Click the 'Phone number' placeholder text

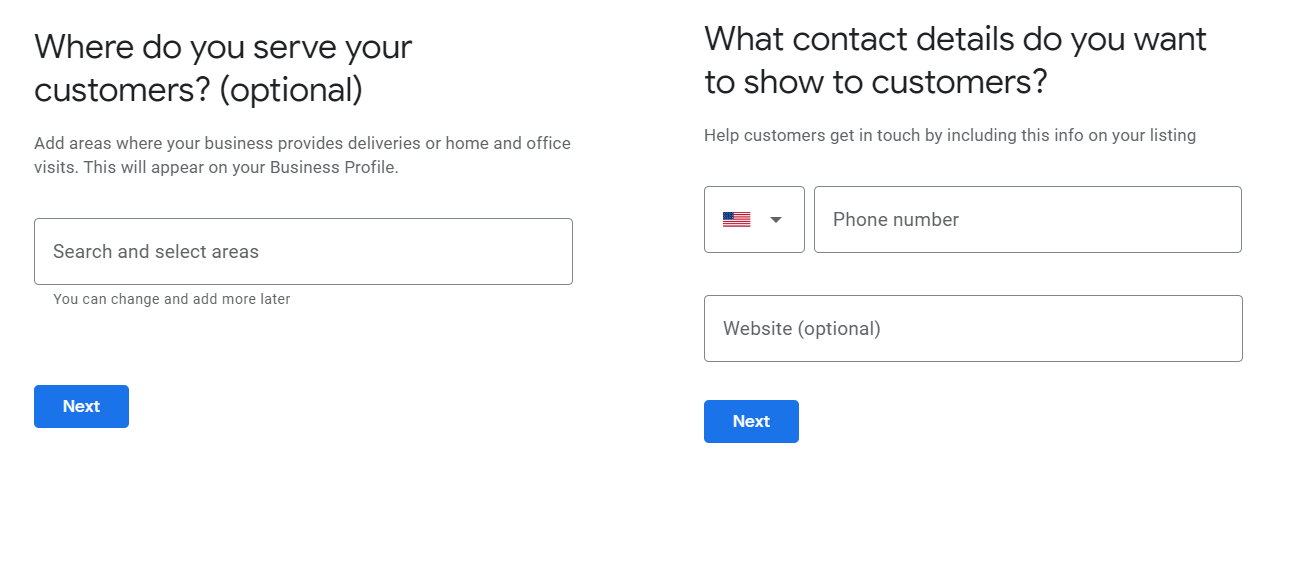896,220
